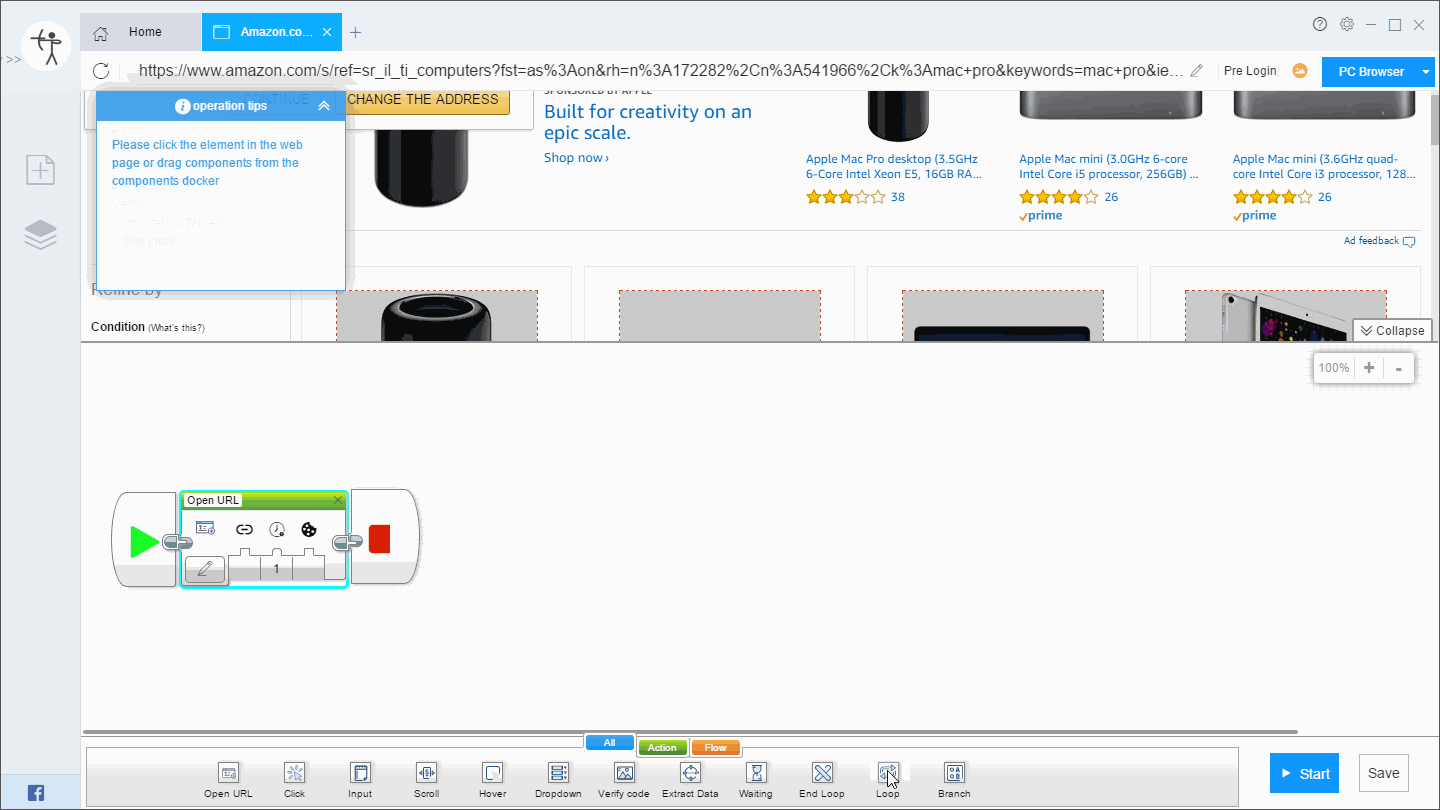Zoom in workflow canvas with plus
This screenshot has height=810, width=1440.
[x=1369, y=368]
